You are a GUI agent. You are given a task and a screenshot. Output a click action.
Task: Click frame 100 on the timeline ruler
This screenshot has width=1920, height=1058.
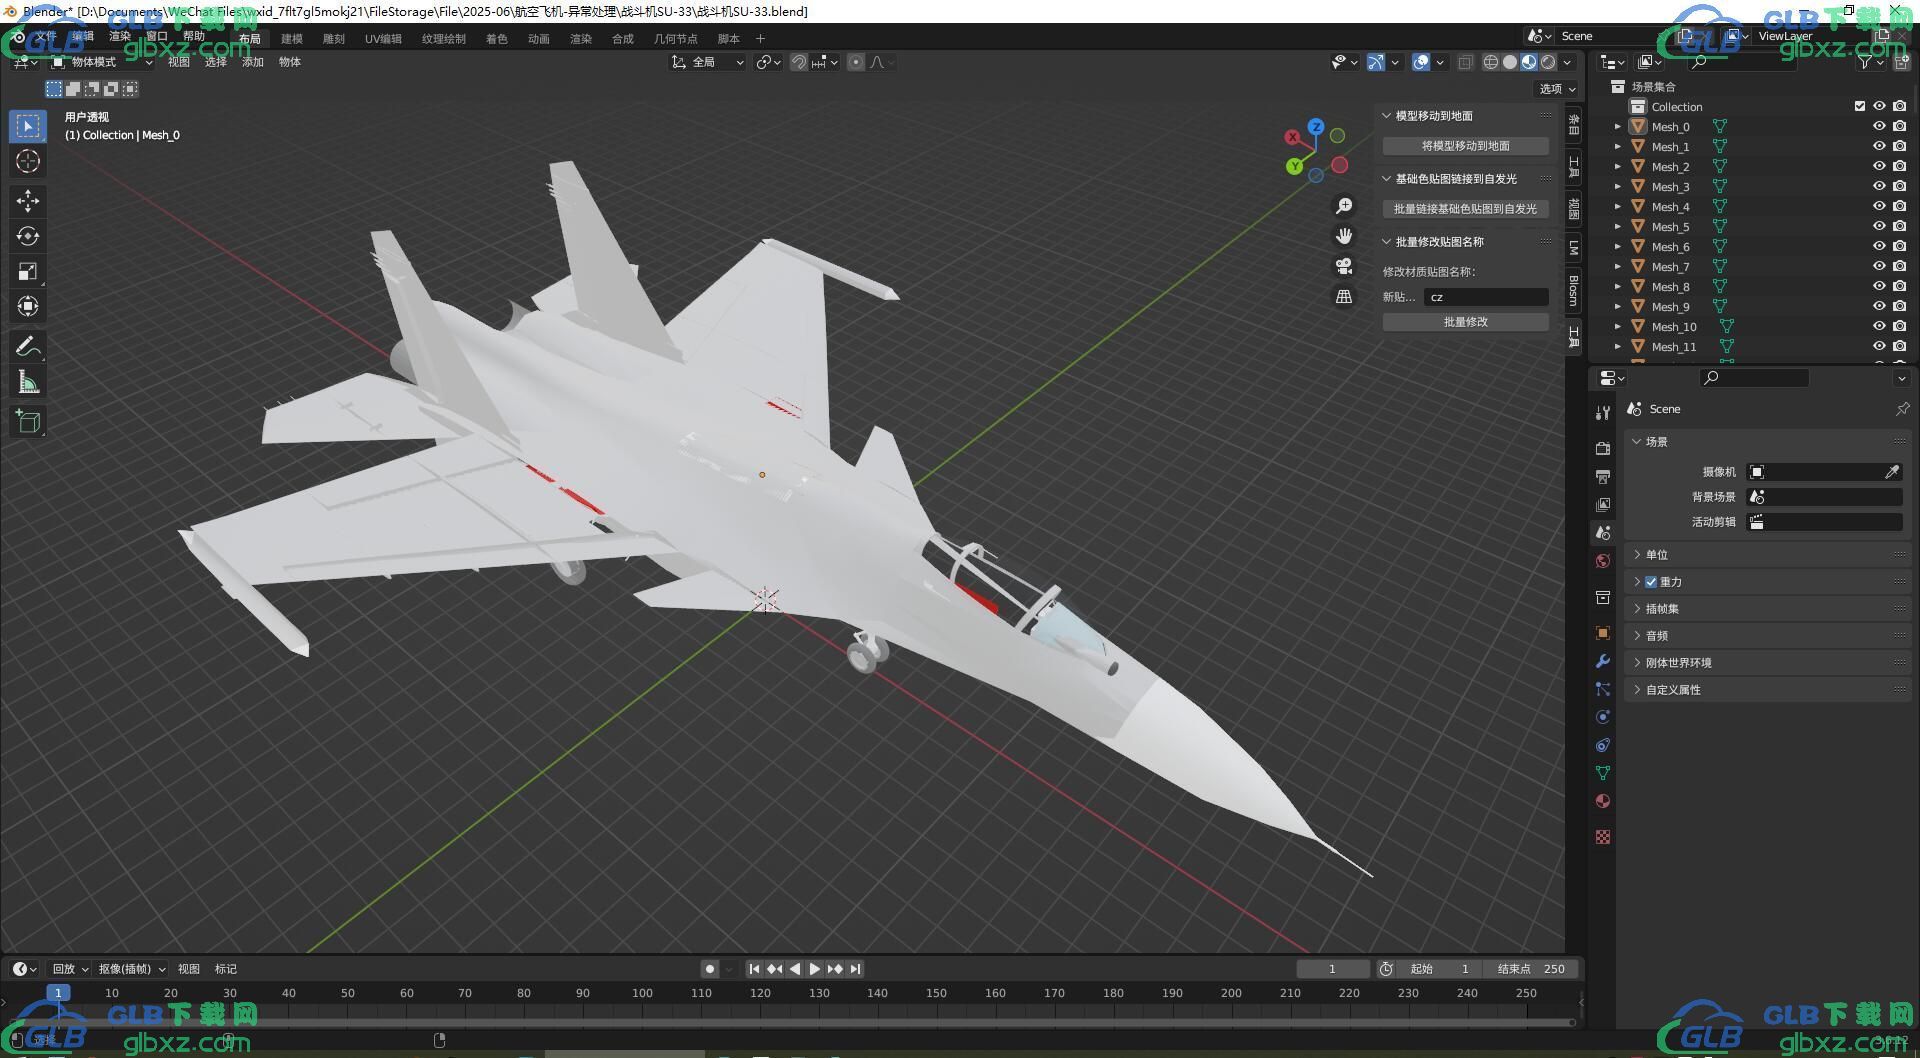click(642, 993)
